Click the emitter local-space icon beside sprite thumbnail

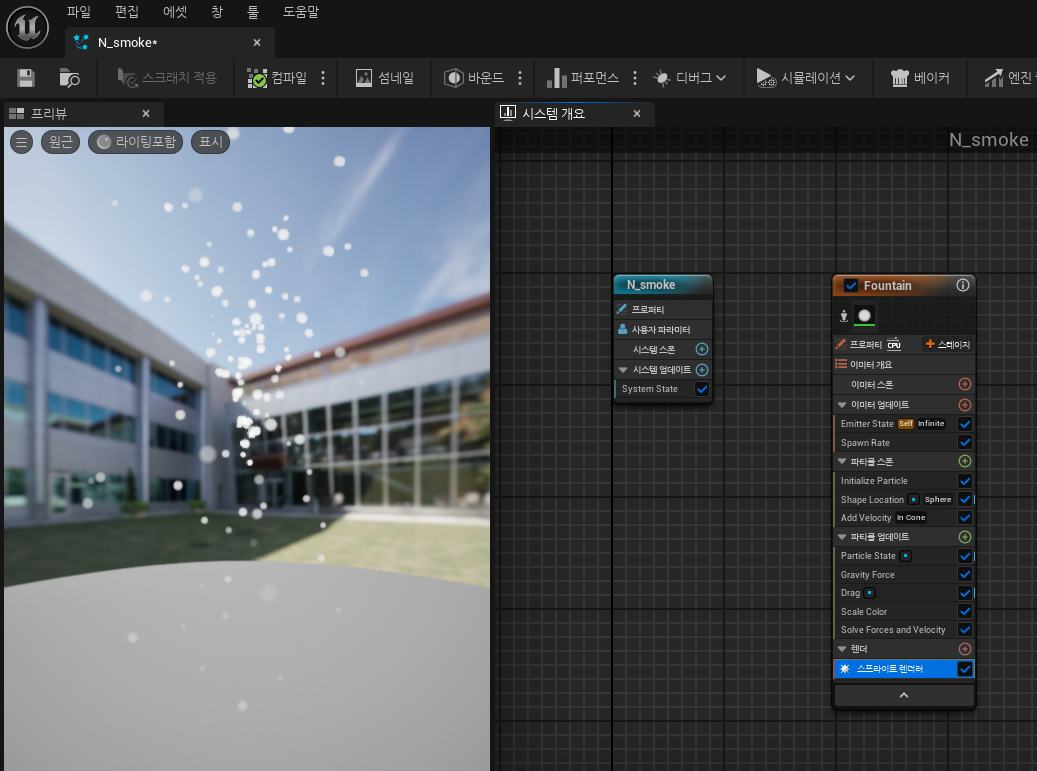point(844,315)
